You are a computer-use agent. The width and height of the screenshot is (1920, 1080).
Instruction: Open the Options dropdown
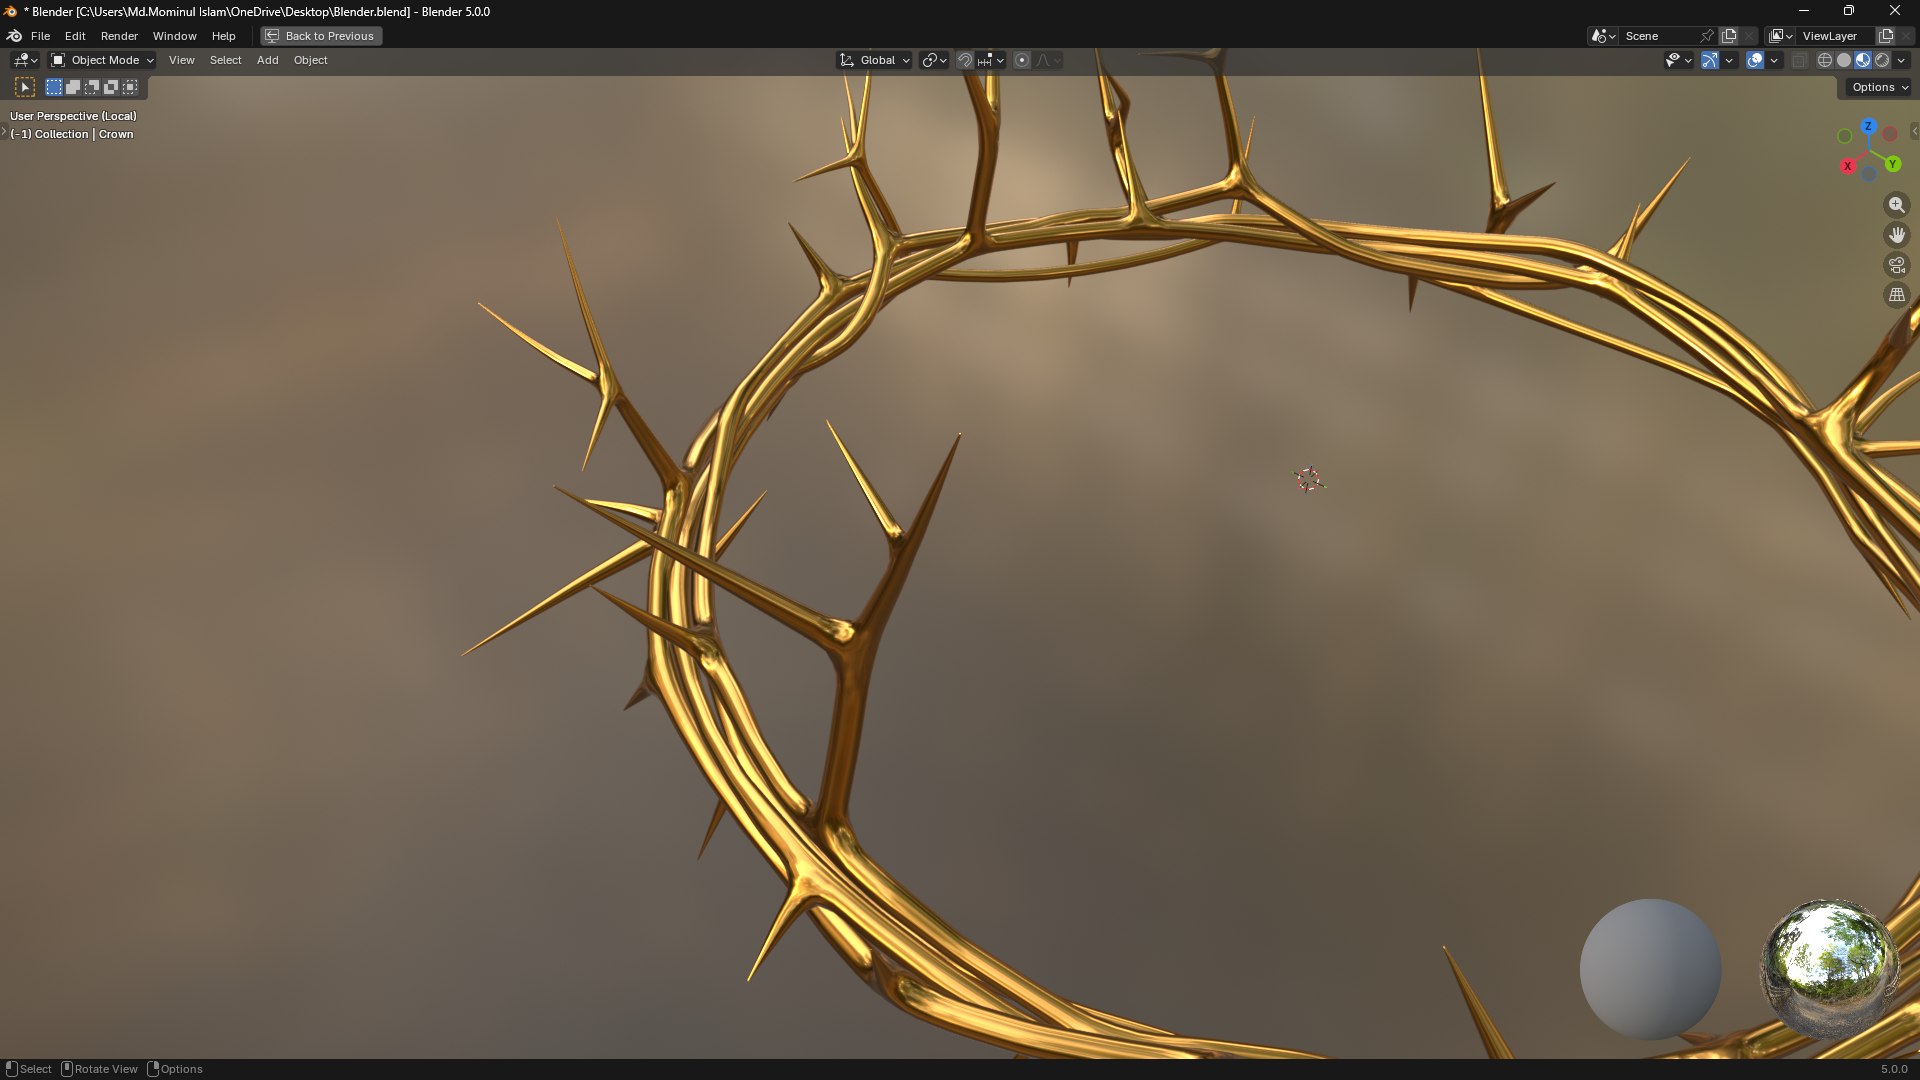[x=1879, y=87]
